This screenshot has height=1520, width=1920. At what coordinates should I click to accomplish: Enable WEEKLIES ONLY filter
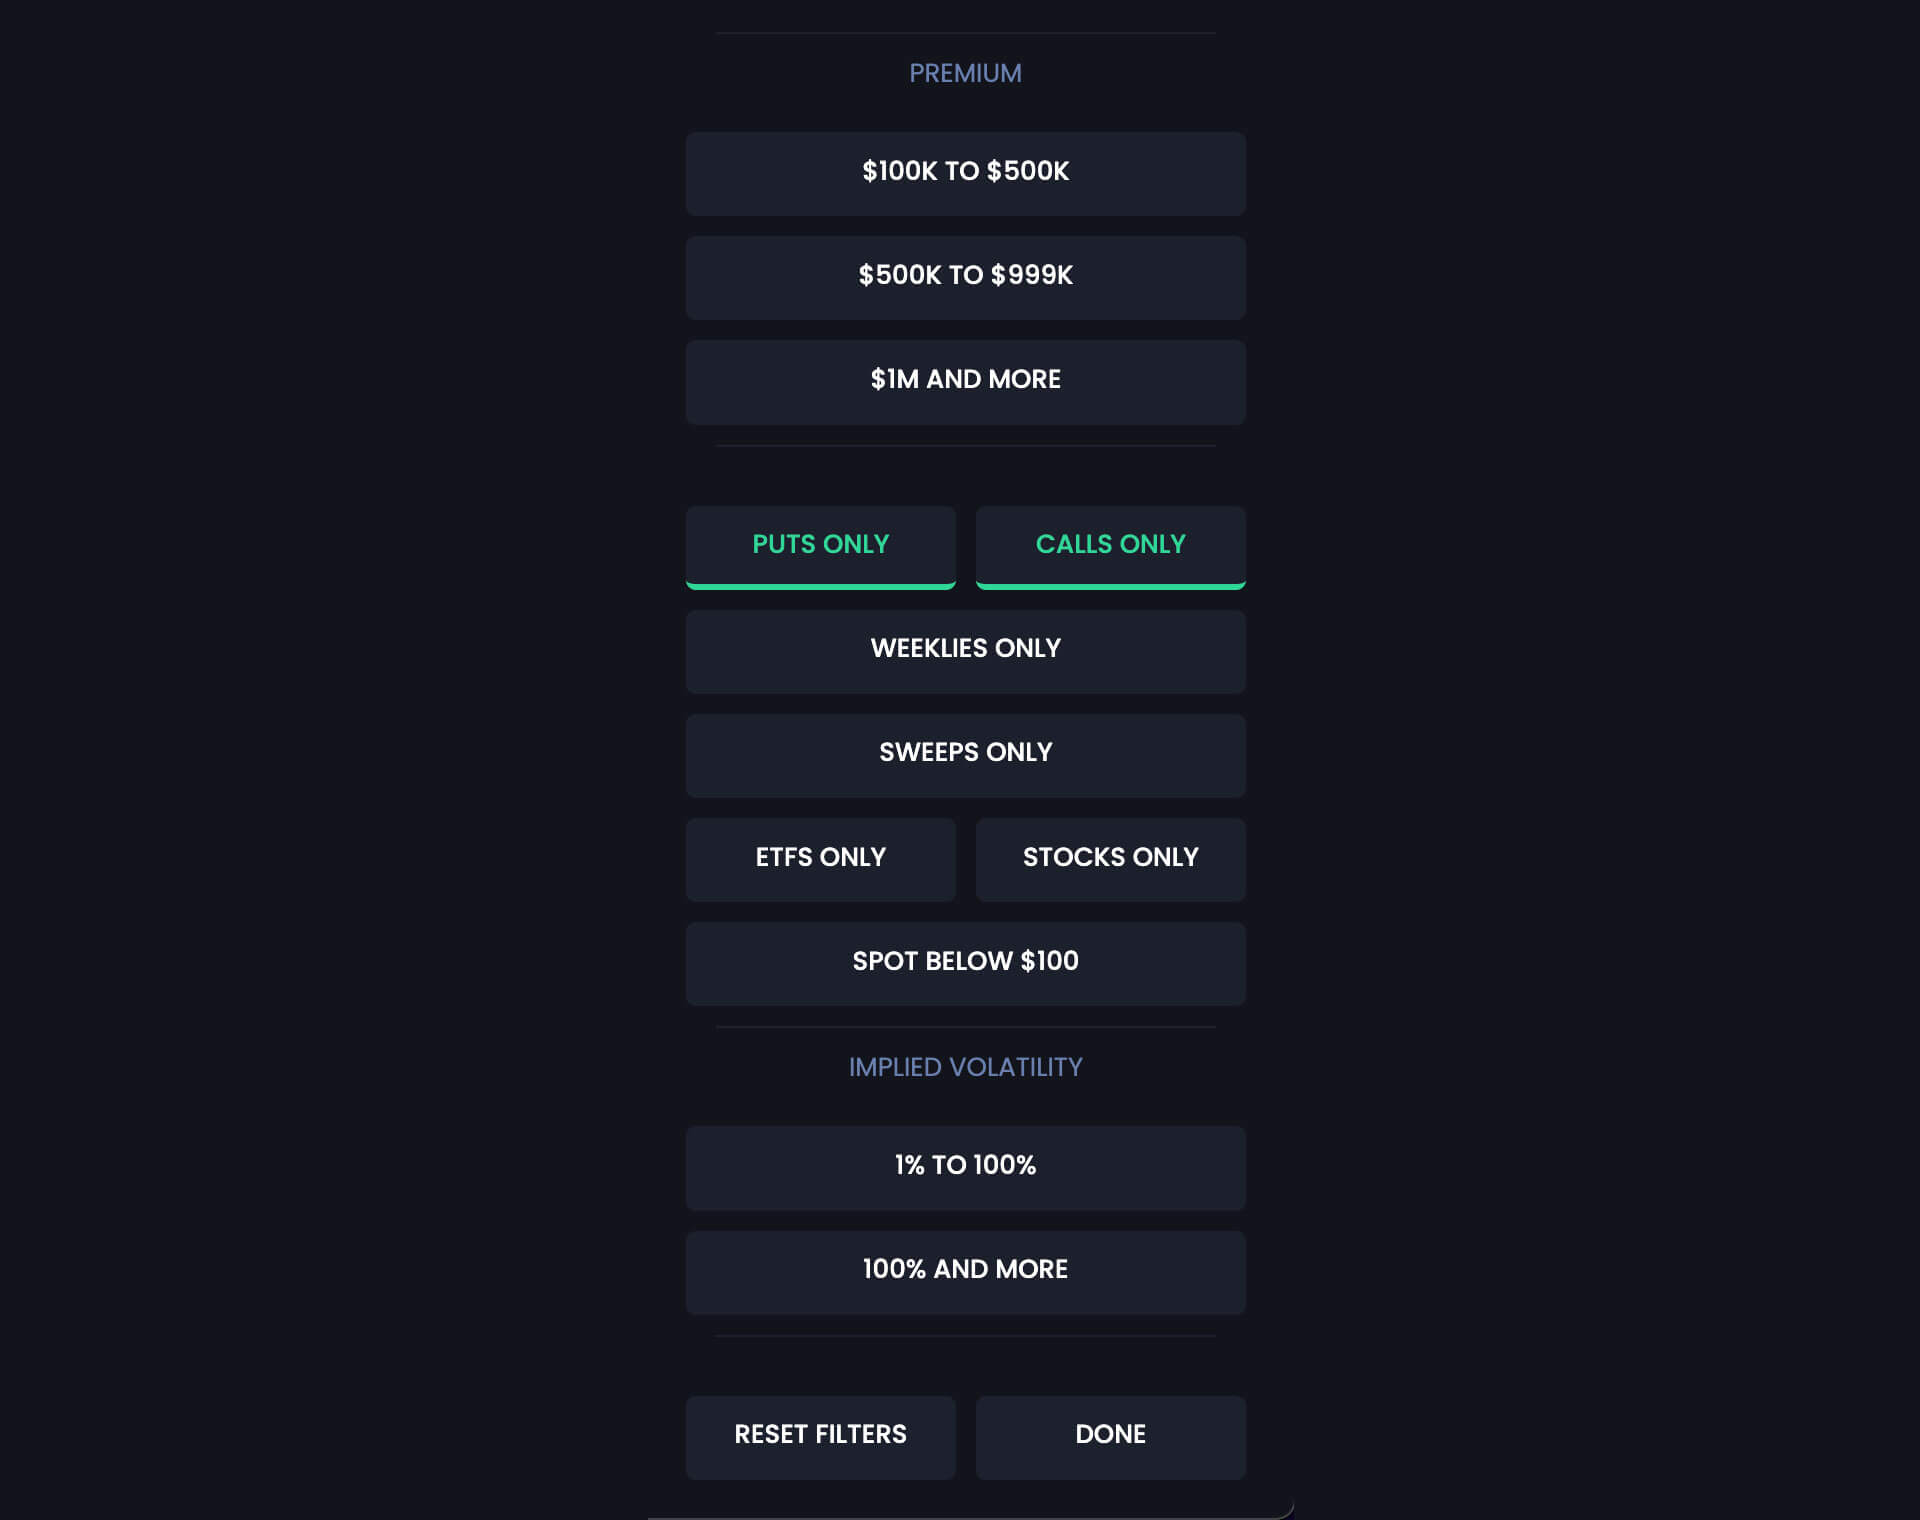tap(966, 650)
